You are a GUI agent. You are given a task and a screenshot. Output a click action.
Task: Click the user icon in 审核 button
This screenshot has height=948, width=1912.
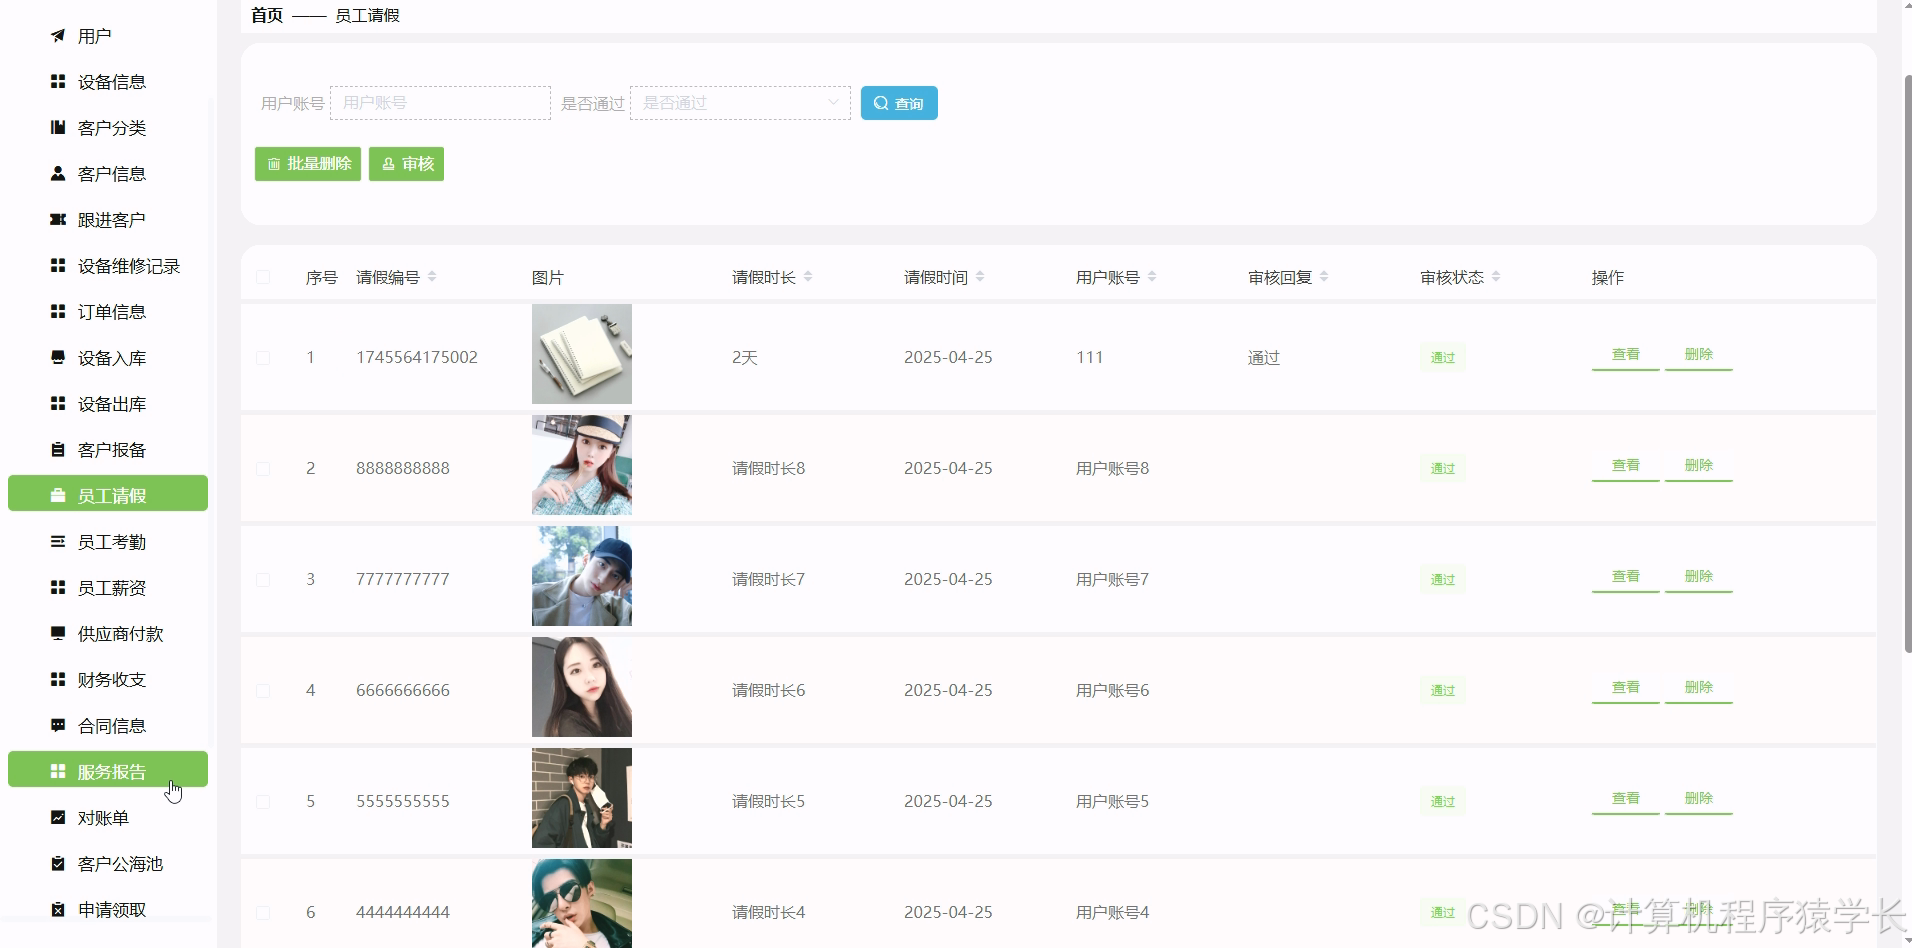coord(388,164)
